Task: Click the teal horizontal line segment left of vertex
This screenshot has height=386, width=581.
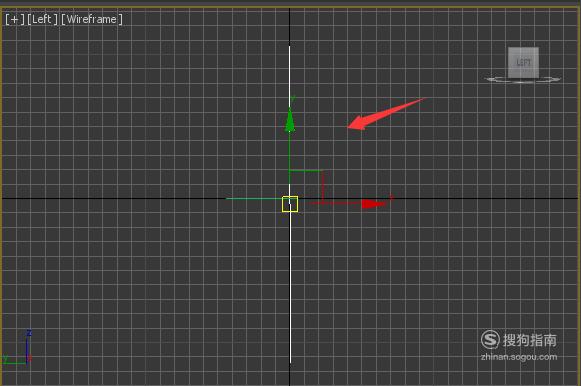Action: (254, 199)
